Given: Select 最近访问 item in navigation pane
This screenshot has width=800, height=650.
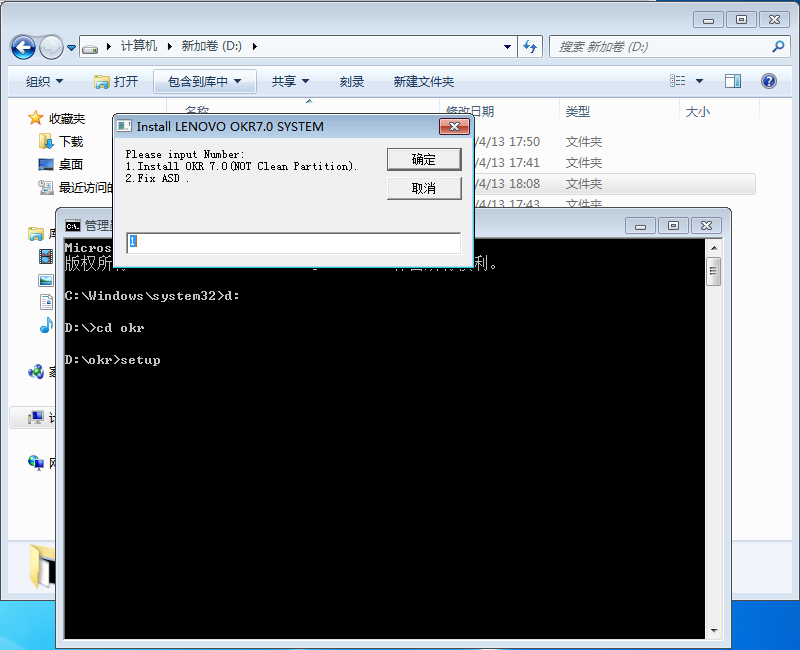Looking at the screenshot, I should click(x=75, y=188).
